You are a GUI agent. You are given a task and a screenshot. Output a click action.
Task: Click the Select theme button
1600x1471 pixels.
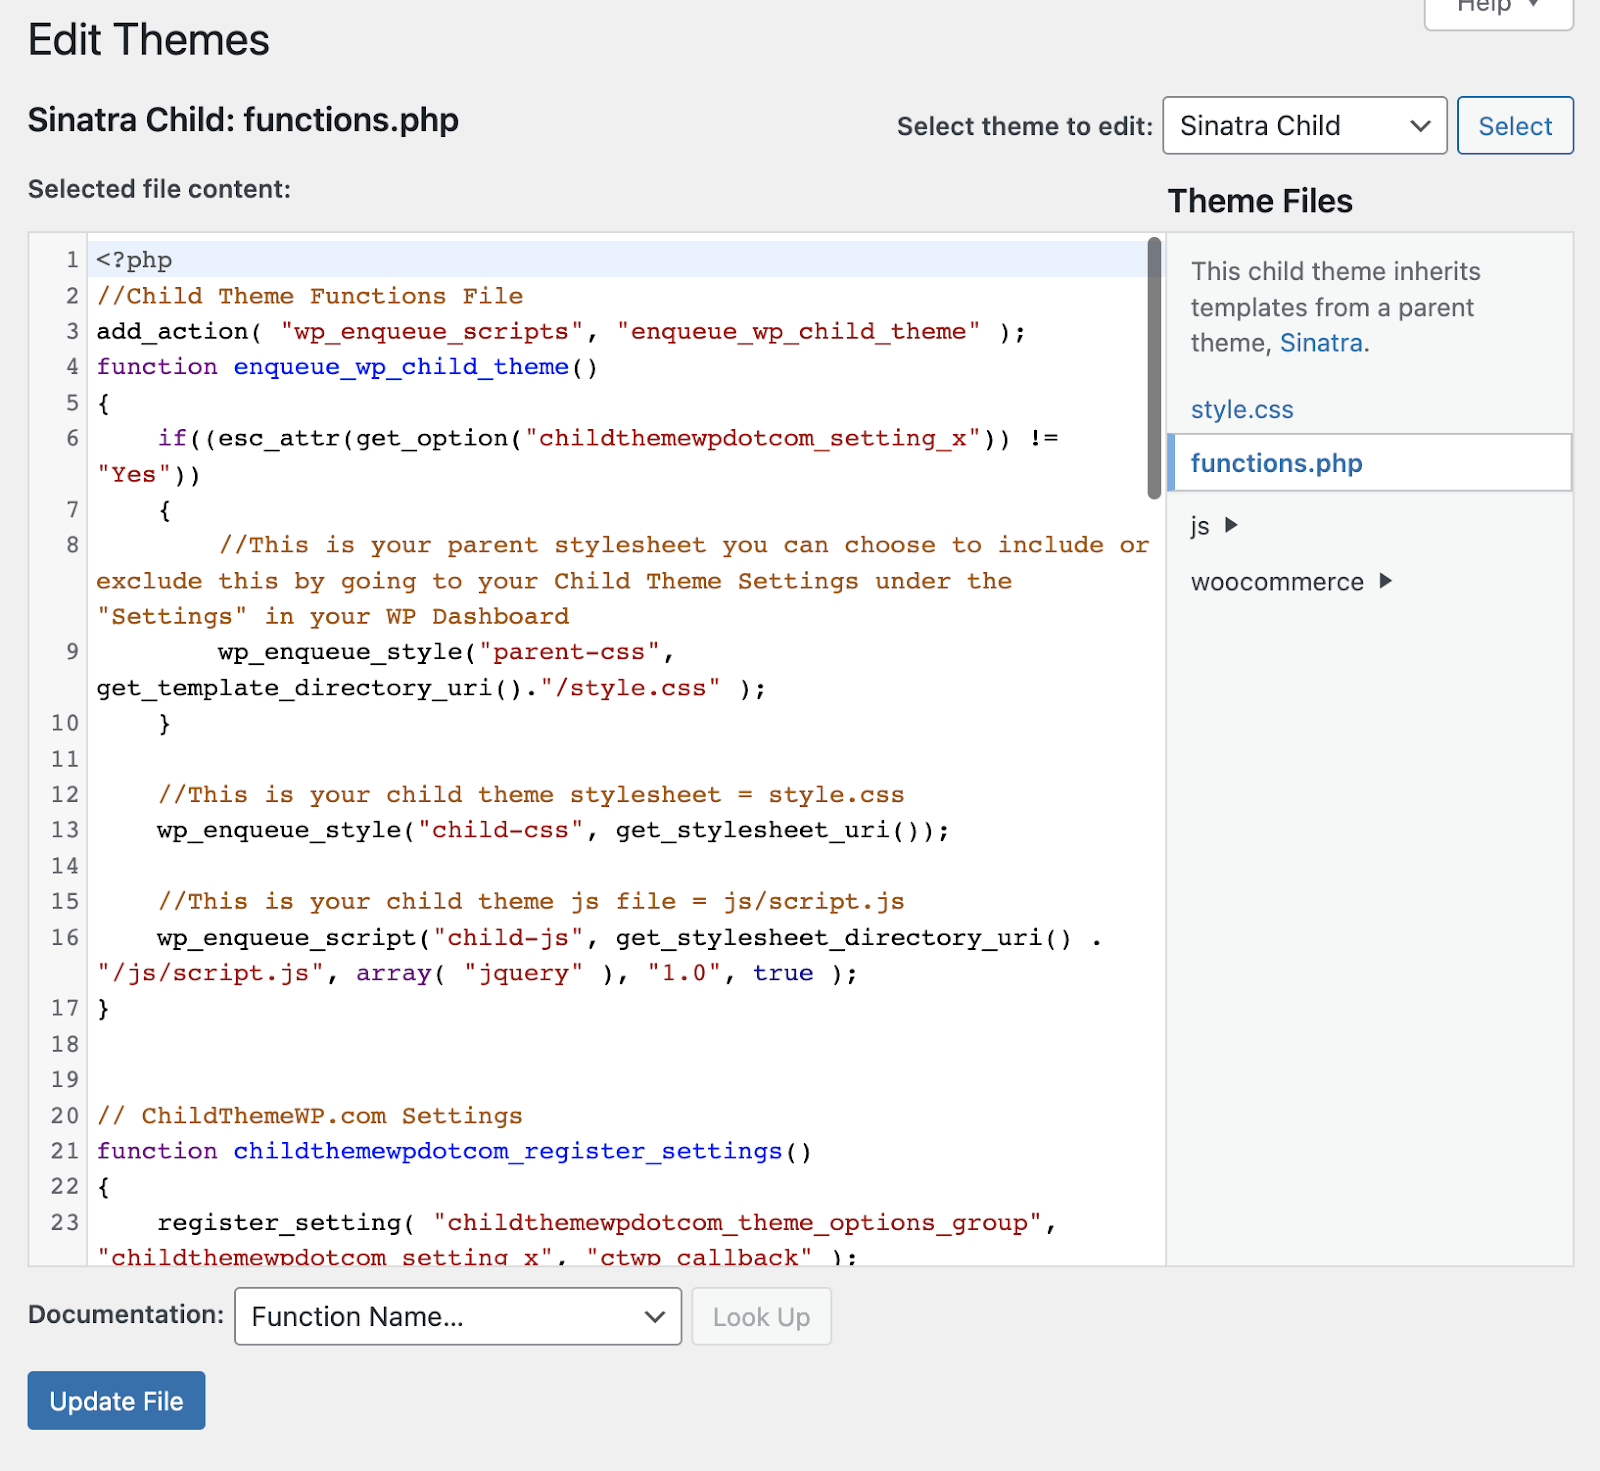tap(1515, 126)
